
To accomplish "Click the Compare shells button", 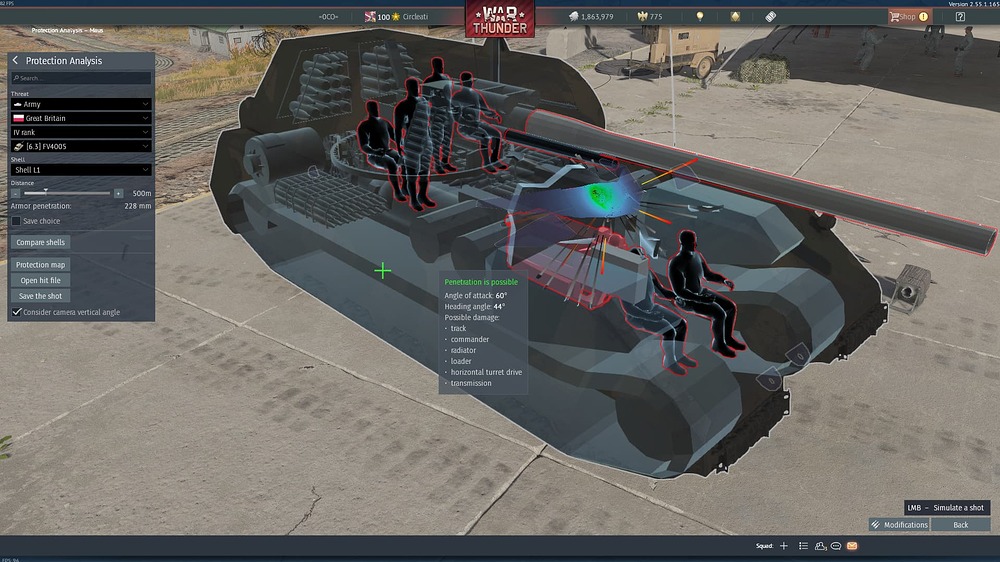I will [40, 242].
